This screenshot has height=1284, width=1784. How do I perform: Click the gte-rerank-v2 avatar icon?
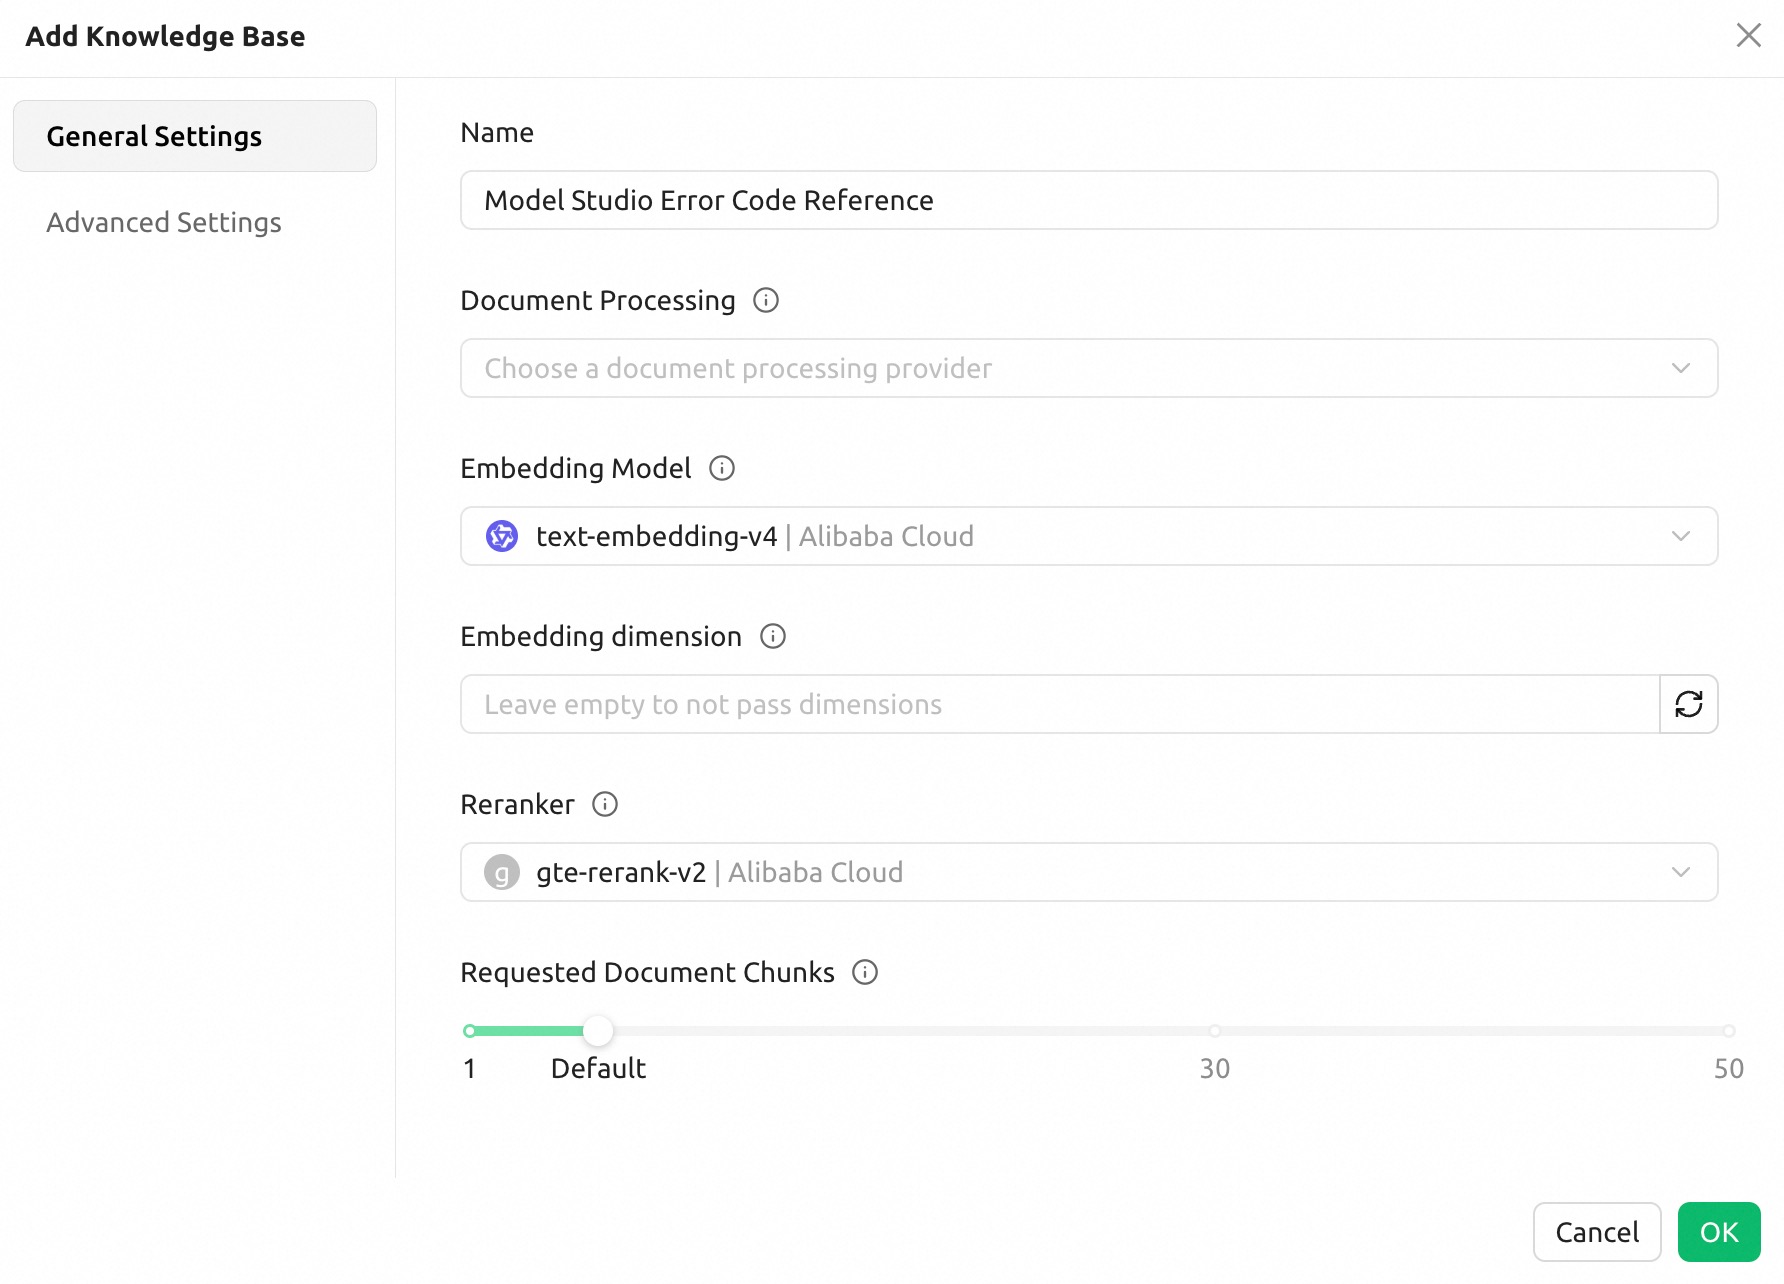(502, 872)
